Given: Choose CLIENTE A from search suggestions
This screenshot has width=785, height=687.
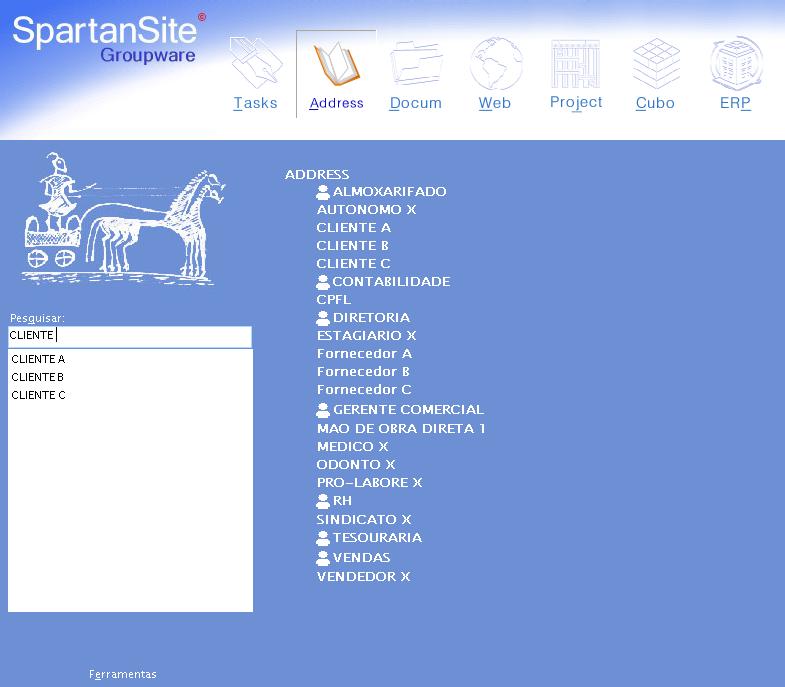Looking at the screenshot, I should click(x=38, y=359).
